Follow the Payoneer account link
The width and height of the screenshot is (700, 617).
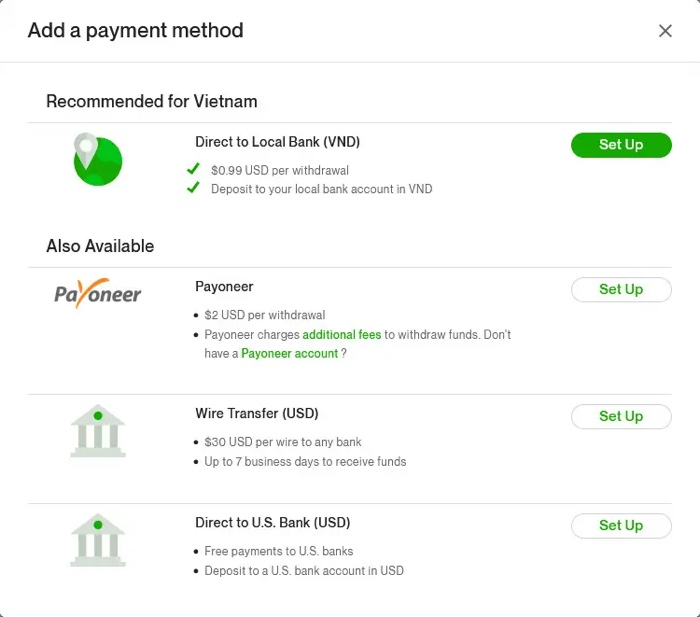click(x=290, y=354)
